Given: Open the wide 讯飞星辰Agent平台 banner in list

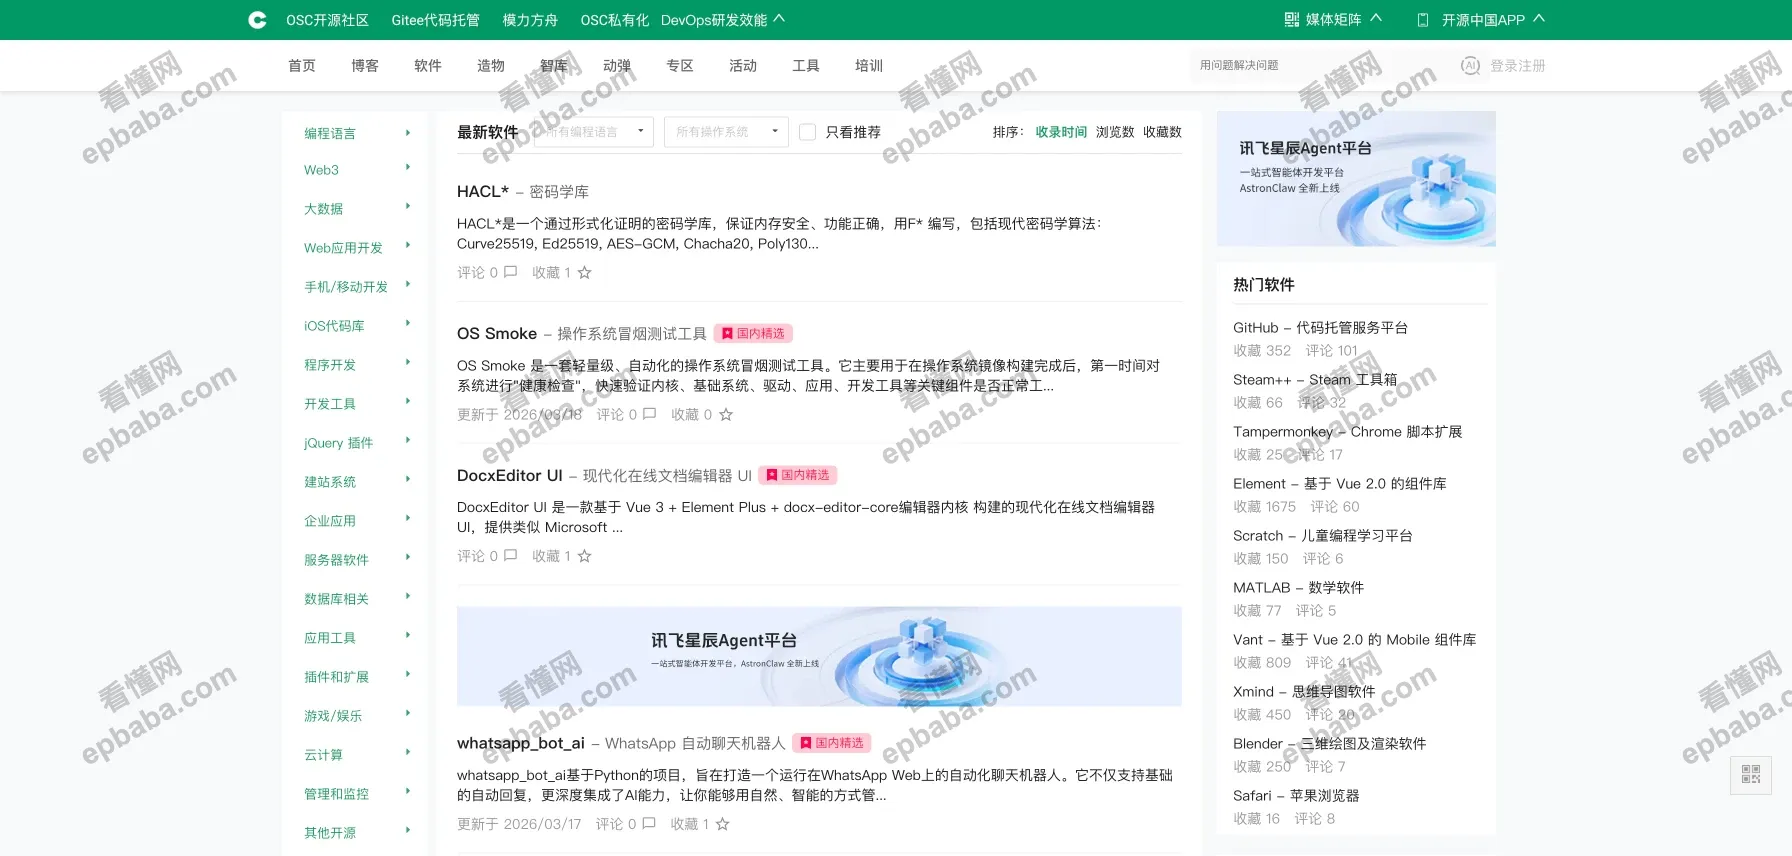Looking at the screenshot, I should 819,657.
